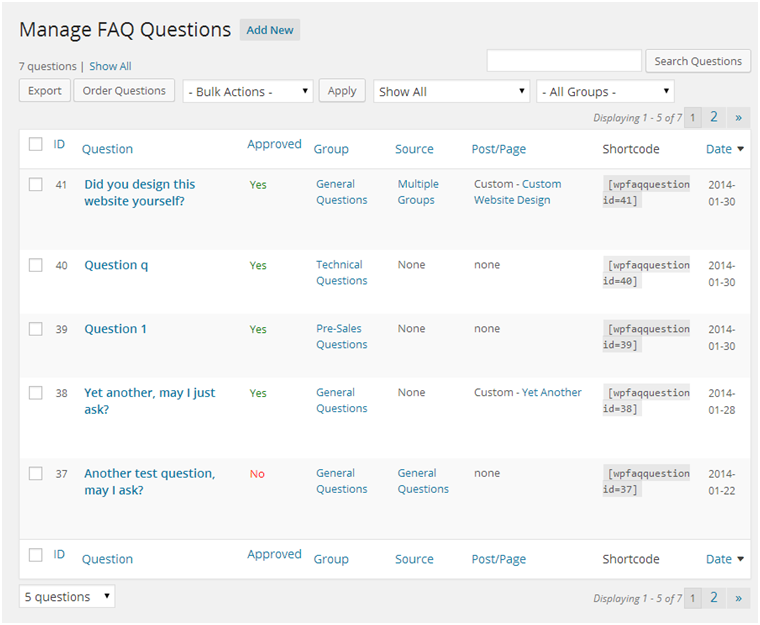Click the Multiple Groups source link
Image resolution: width=760 pixels, height=625 pixels.
point(418,192)
